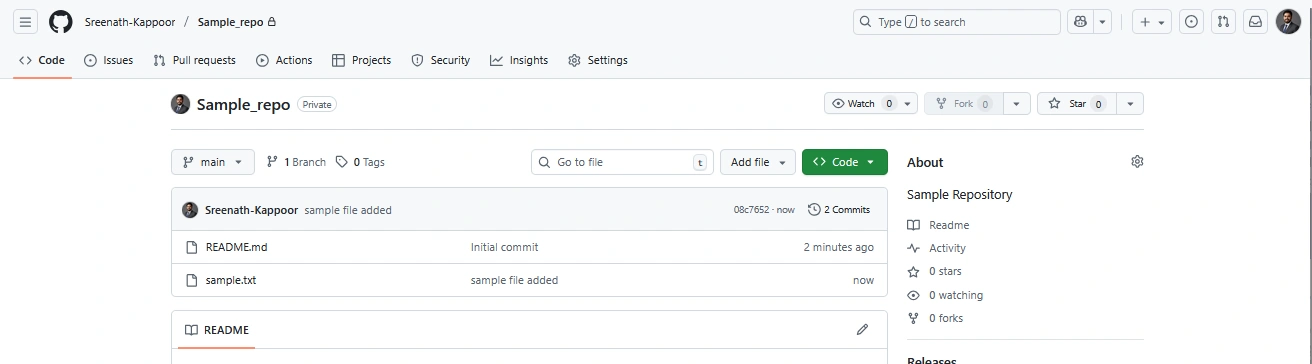Toggle the Star button

coord(1076,104)
